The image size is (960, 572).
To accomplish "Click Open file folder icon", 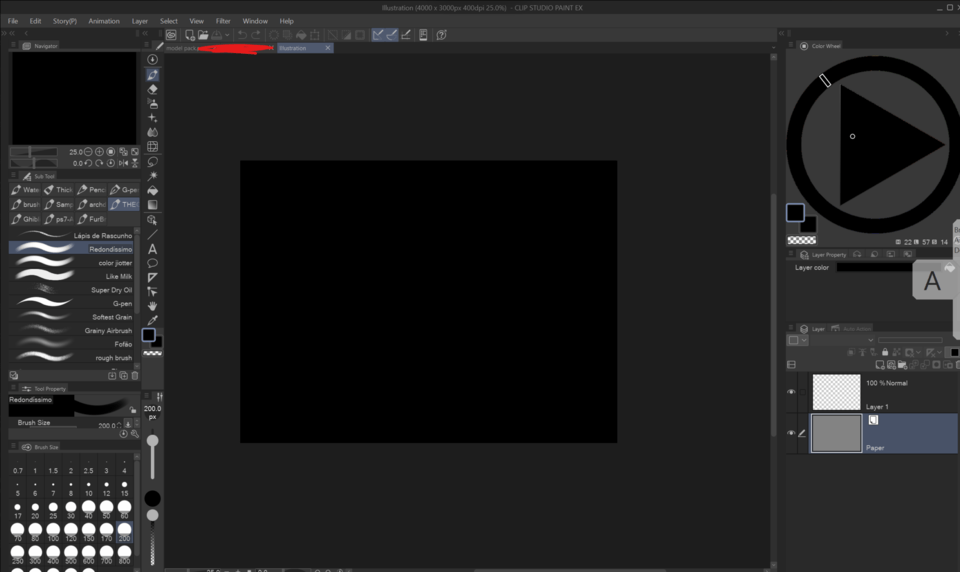I will click(203, 35).
